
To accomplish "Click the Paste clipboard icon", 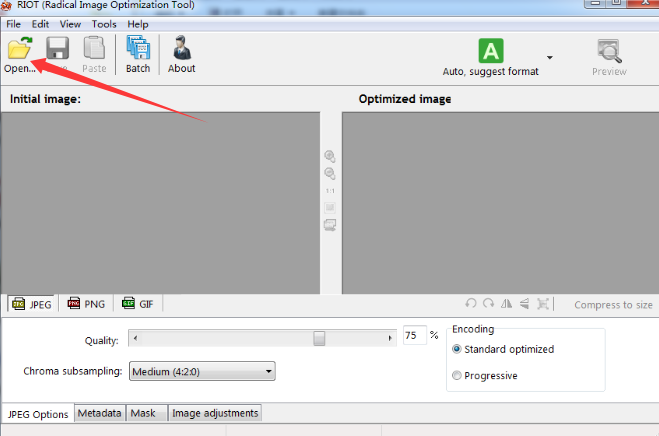I will (94, 48).
